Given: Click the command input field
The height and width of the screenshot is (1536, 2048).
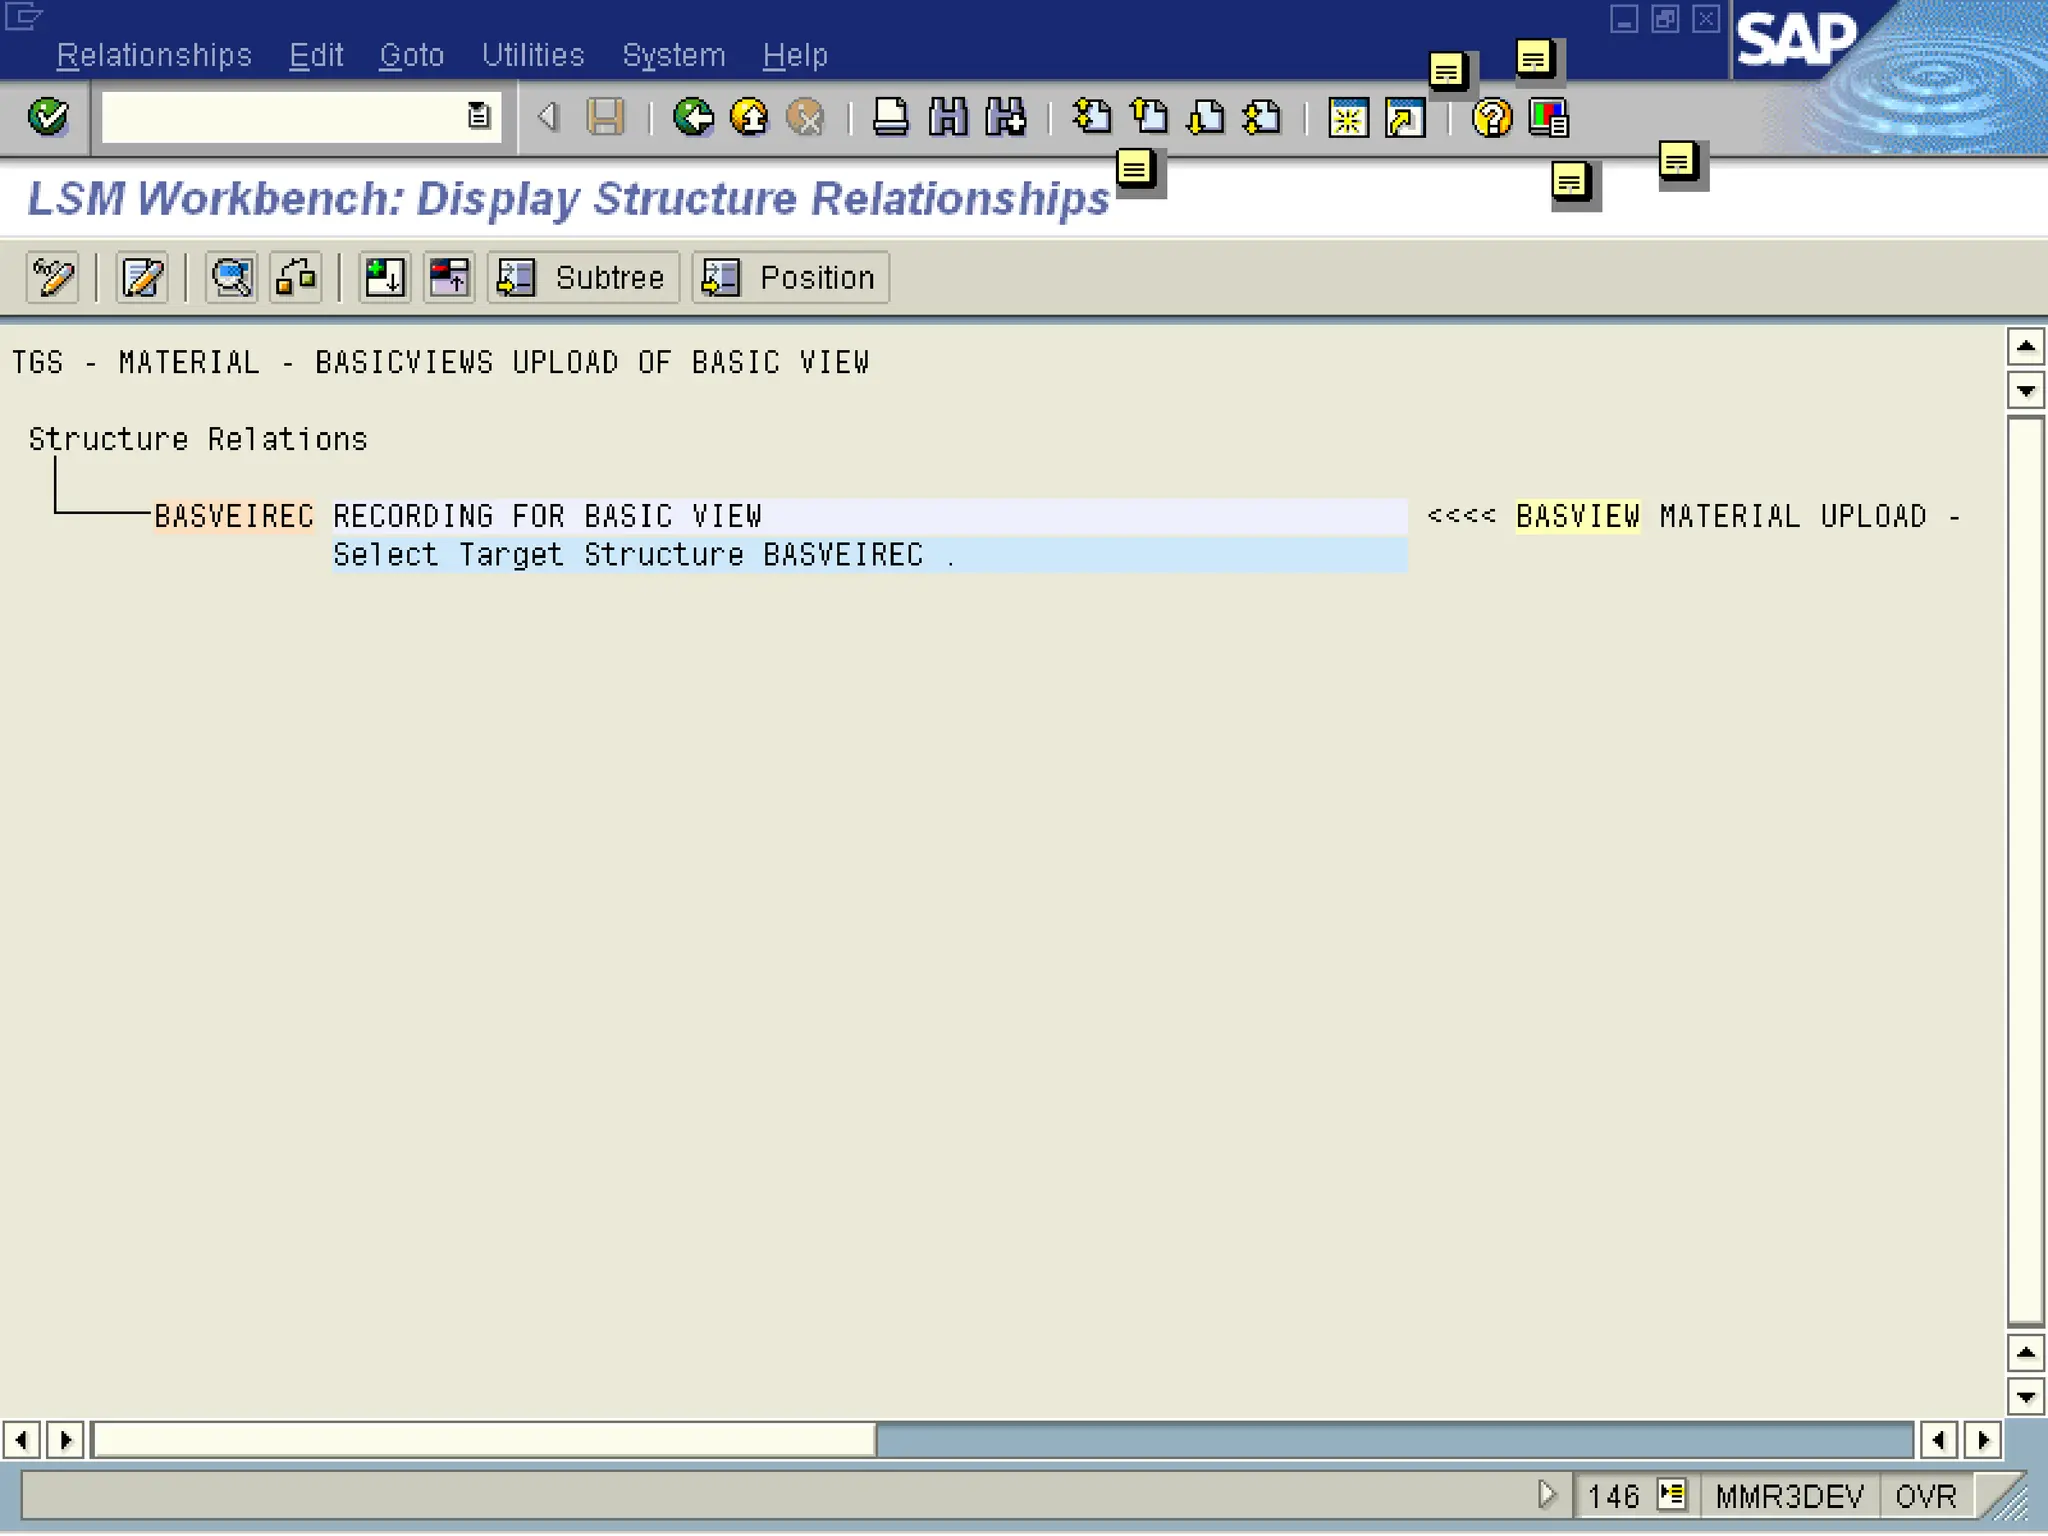Looking at the screenshot, I should [x=282, y=117].
